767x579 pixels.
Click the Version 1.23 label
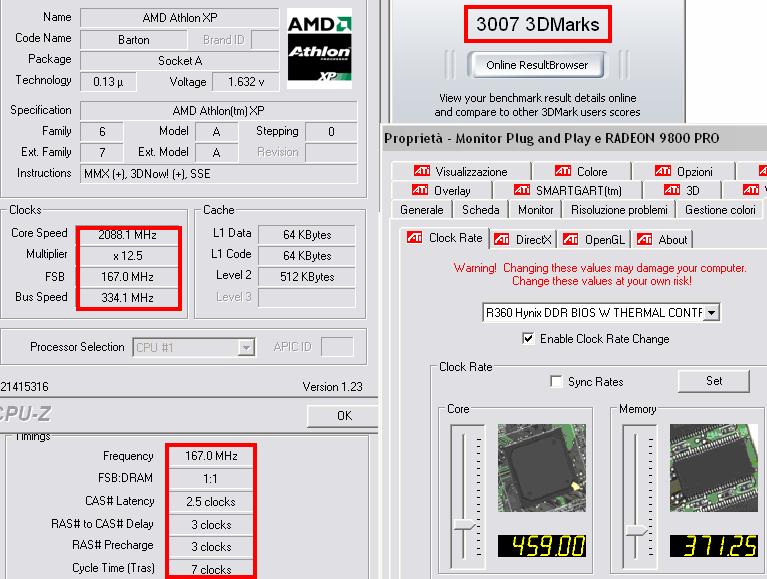coord(333,387)
